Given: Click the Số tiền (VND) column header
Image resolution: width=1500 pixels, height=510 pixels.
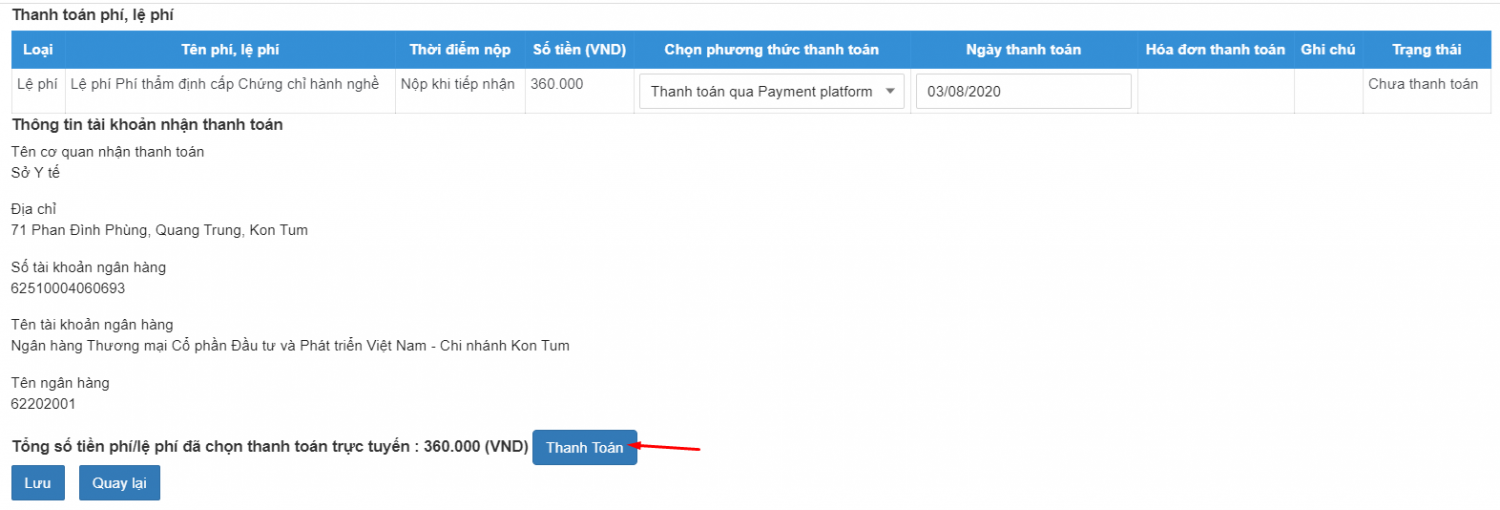Looking at the screenshot, I should pos(579,50).
